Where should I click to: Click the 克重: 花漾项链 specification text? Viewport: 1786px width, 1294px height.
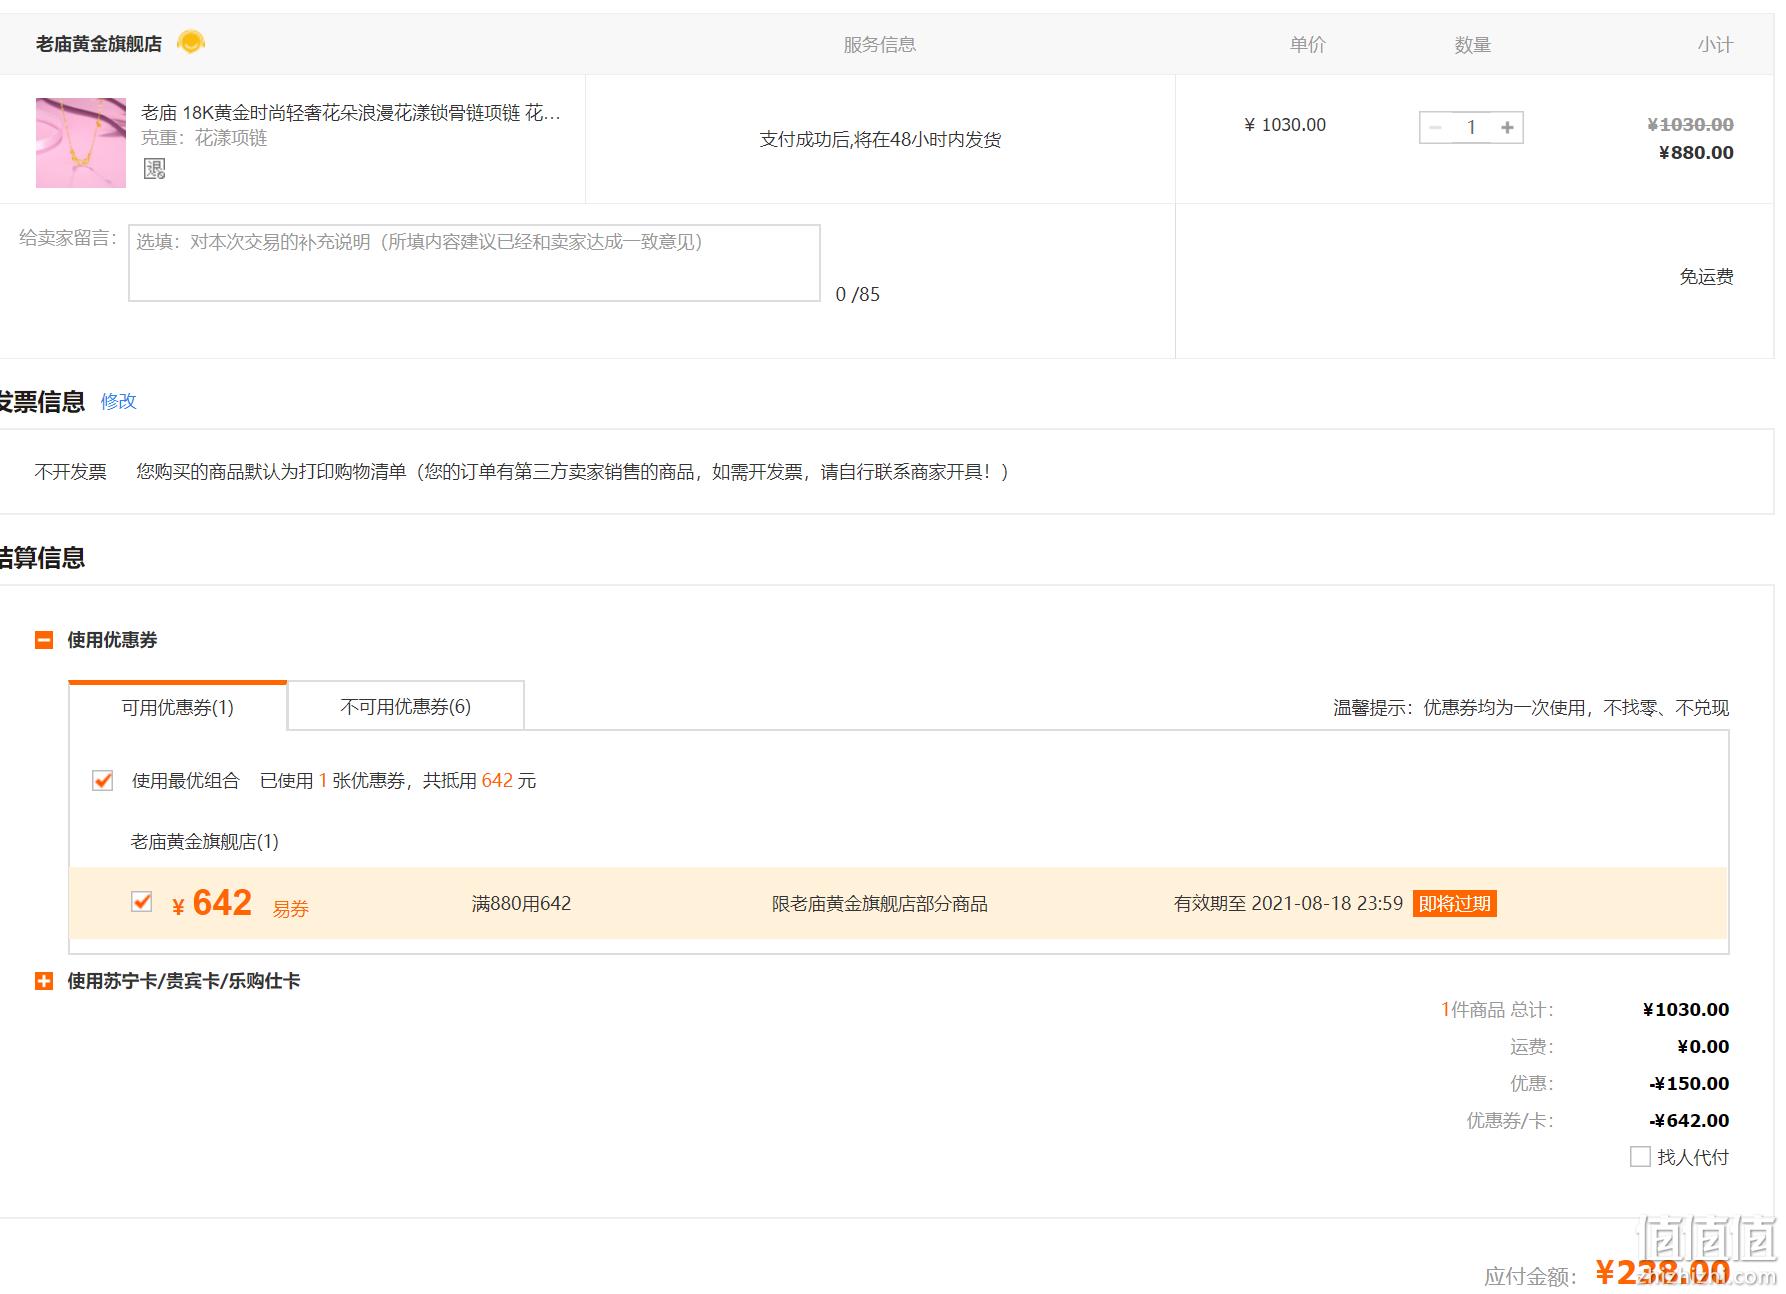[x=204, y=138]
